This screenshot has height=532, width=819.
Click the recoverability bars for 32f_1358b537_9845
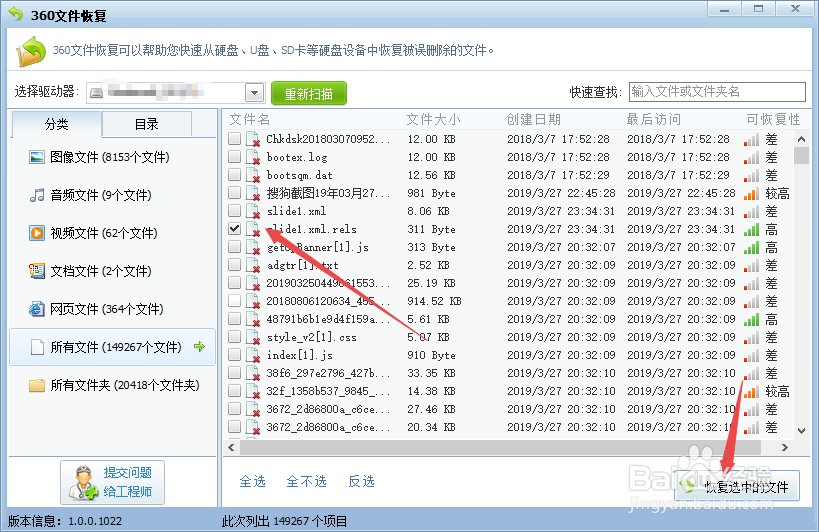coord(752,392)
